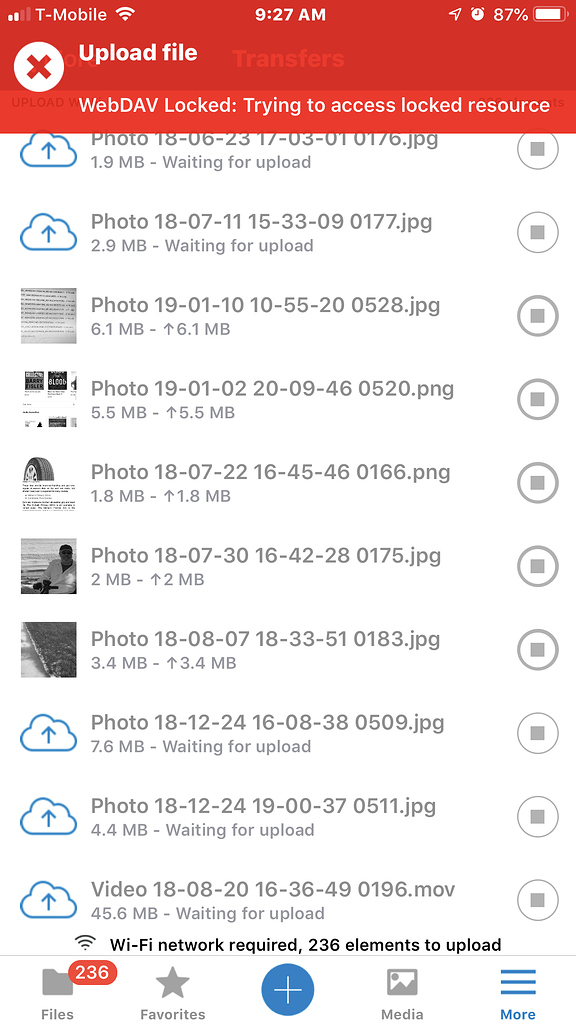Switch to the Transfers tab

point(287,58)
